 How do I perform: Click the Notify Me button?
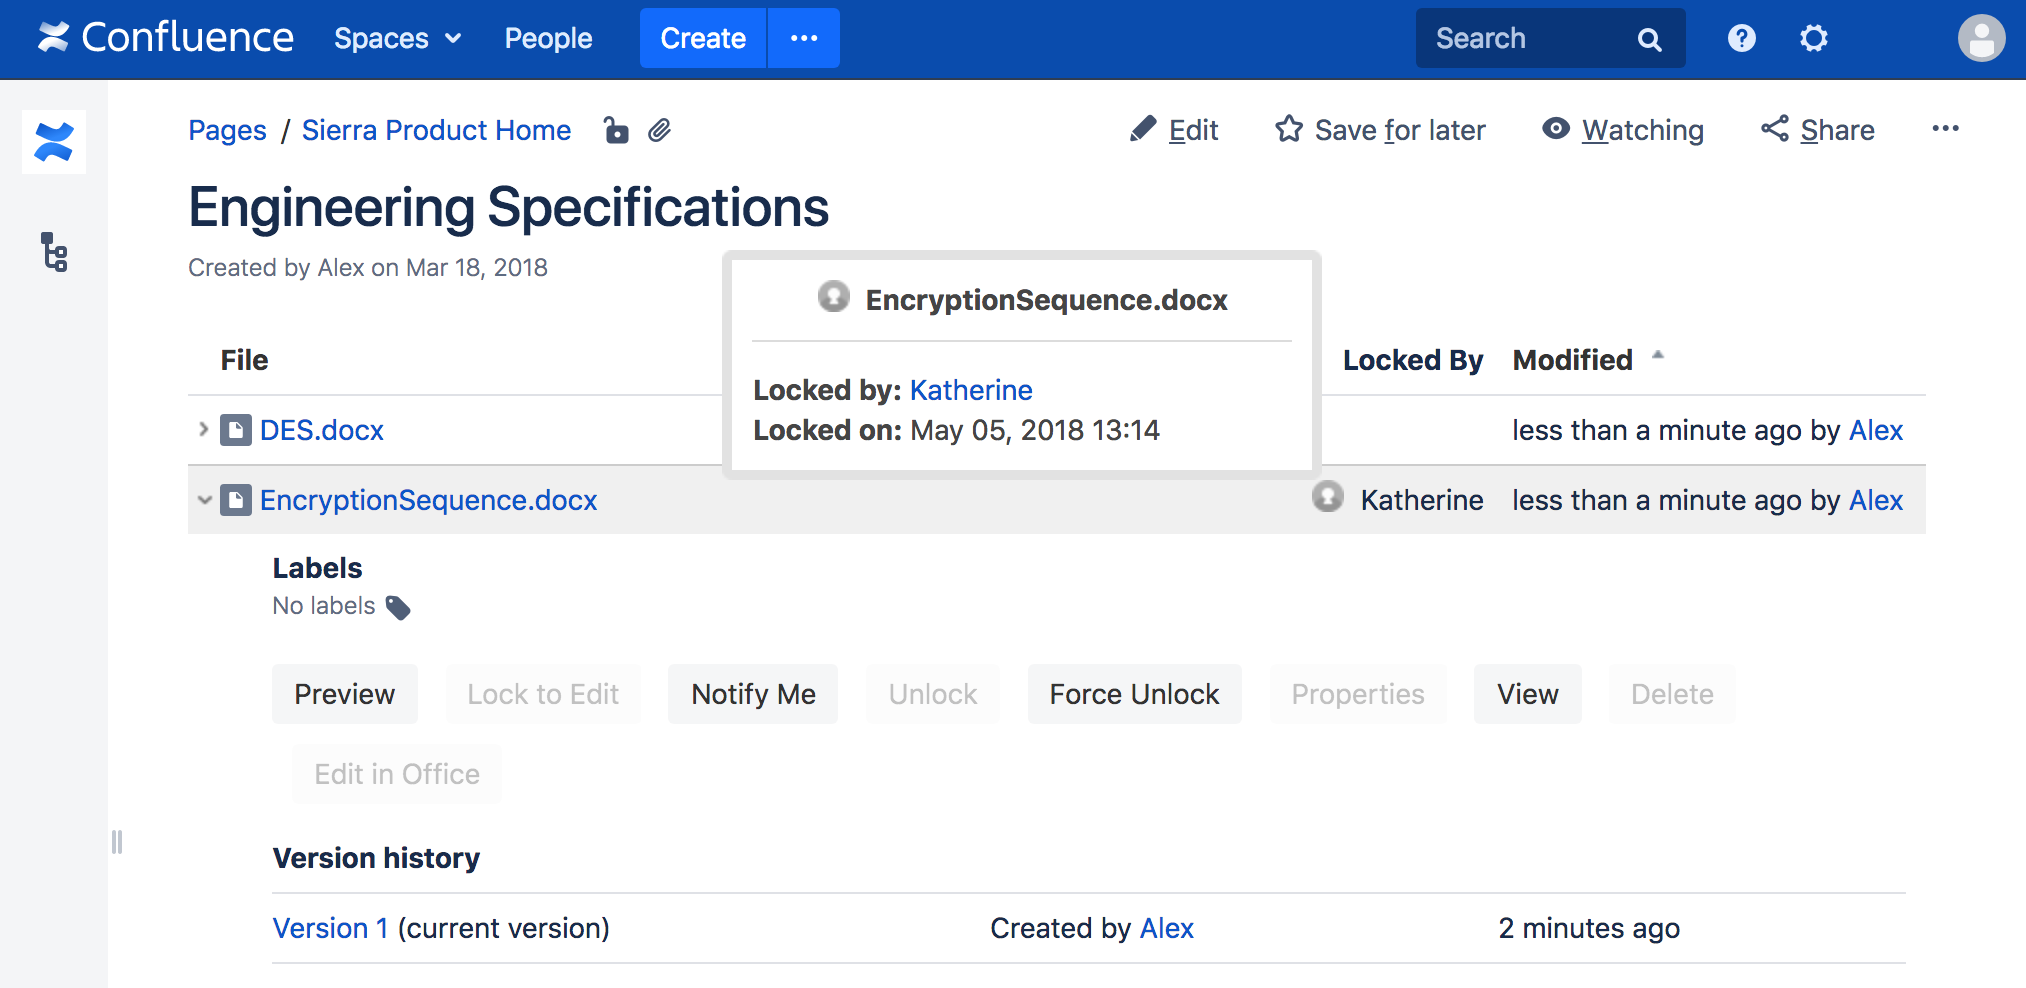coord(753,694)
